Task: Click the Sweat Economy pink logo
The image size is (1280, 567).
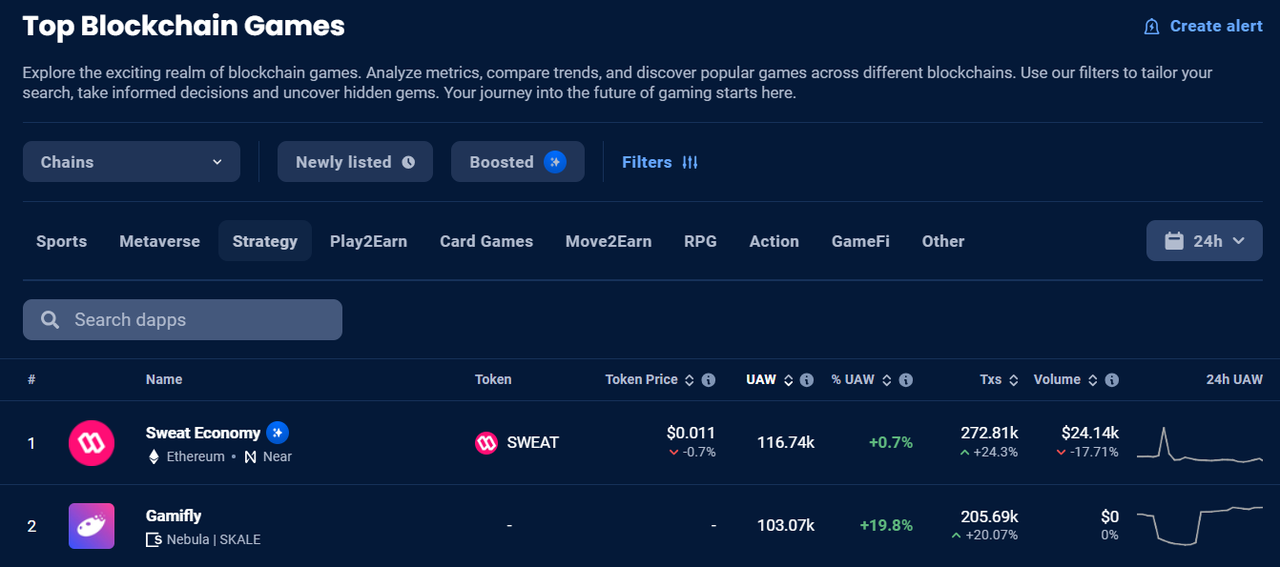Action: click(x=91, y=442)
